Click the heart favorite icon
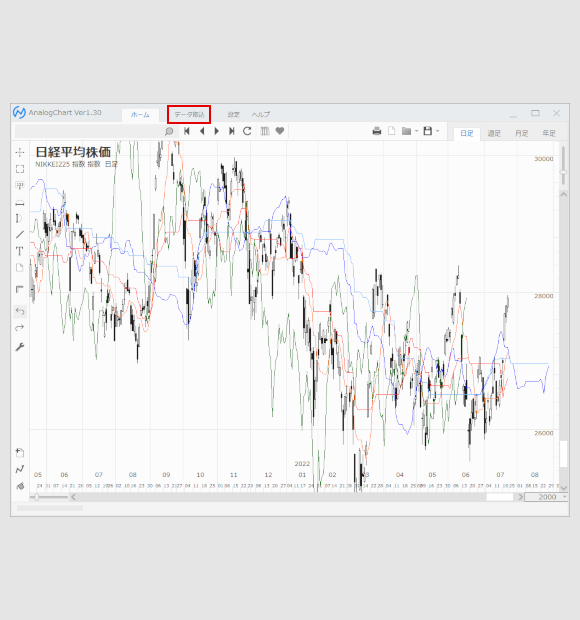Screen dimensions: 580x620 click(280, 131)
